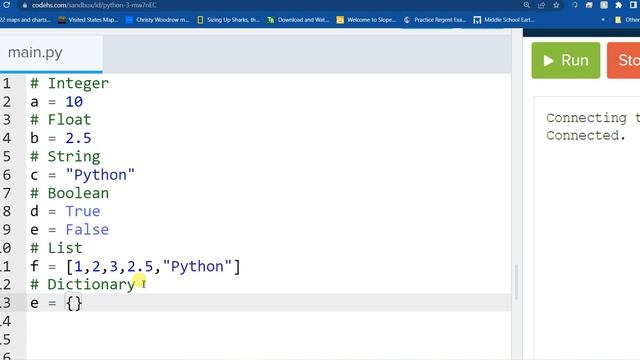The image size is (640, 360).
Task: Open the Extensions puzzle piece icon
Action: click(x=618, y=5)
